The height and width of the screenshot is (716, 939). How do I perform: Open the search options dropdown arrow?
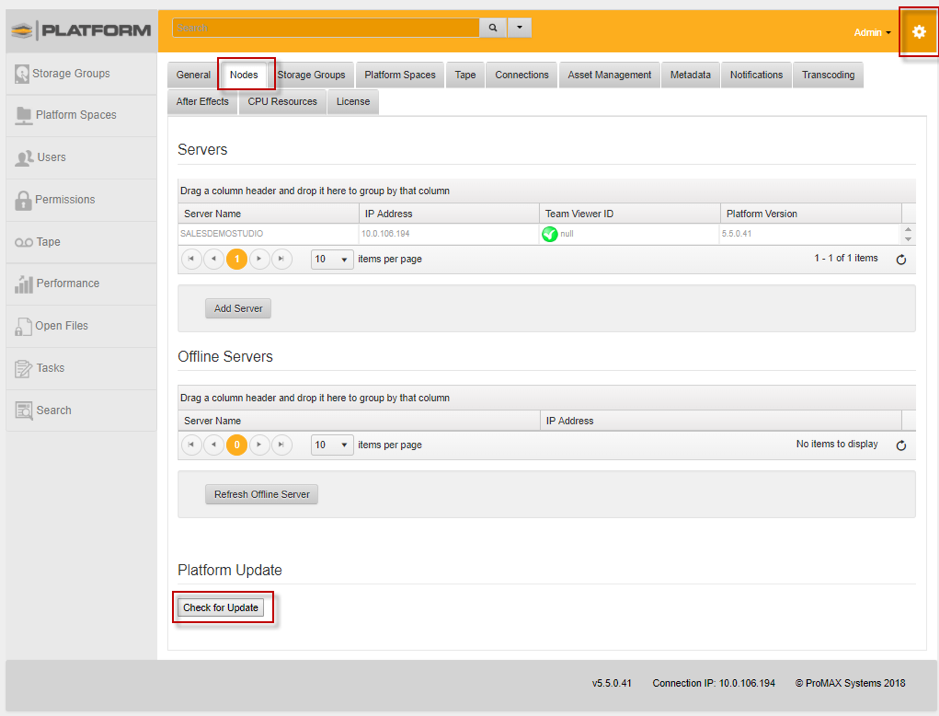(x=518, y=27)
